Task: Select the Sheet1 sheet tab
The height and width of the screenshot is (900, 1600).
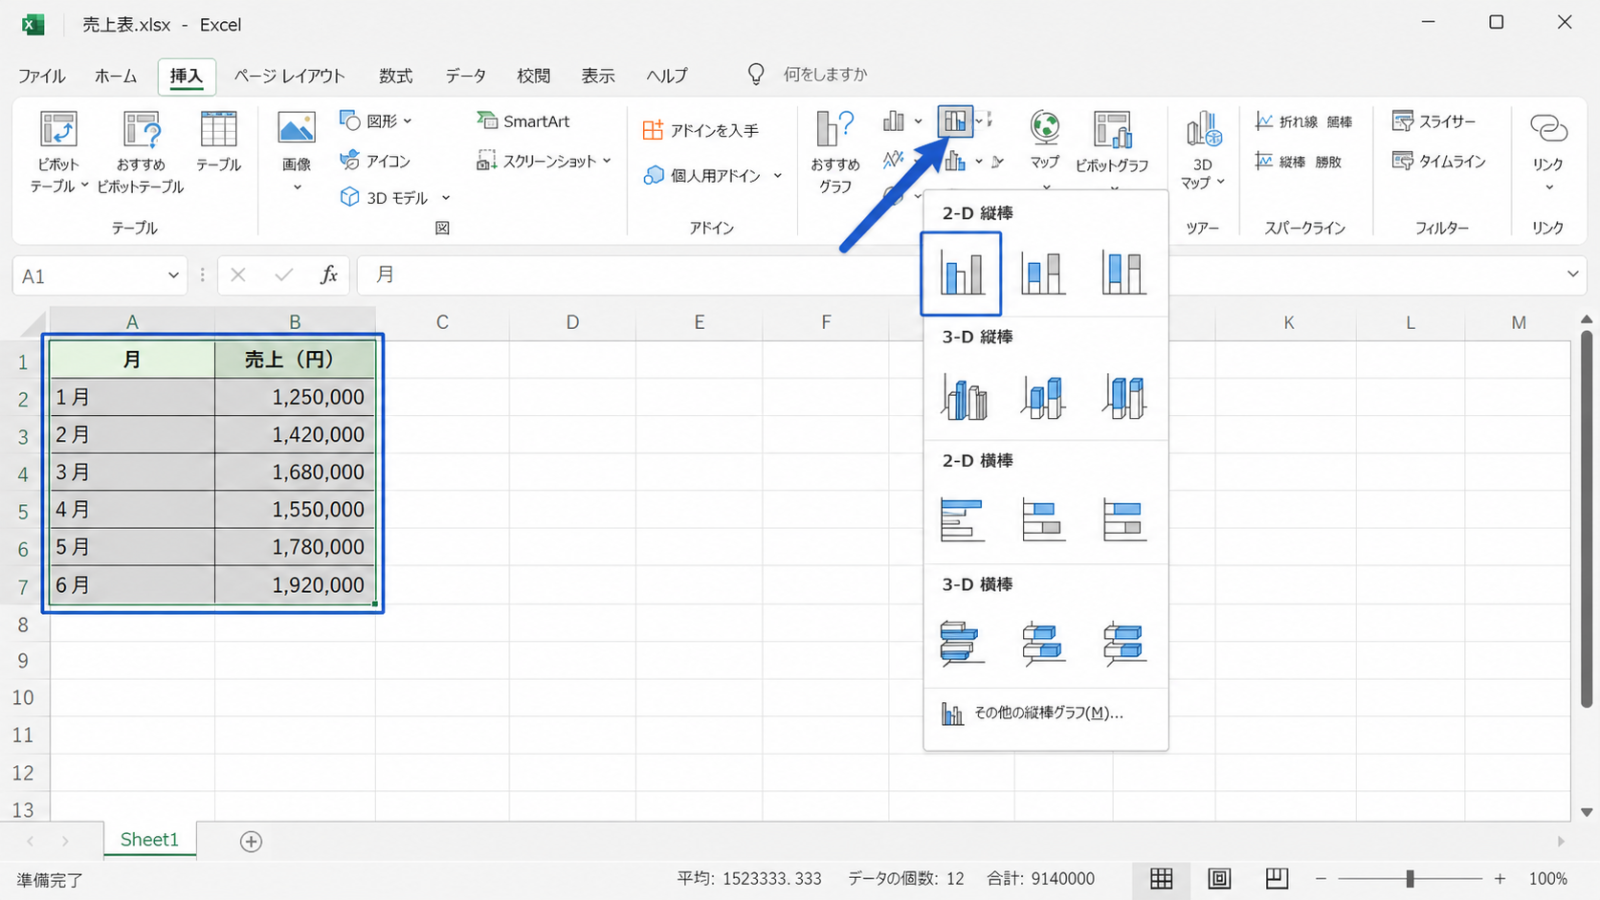Action: point(150,840)
